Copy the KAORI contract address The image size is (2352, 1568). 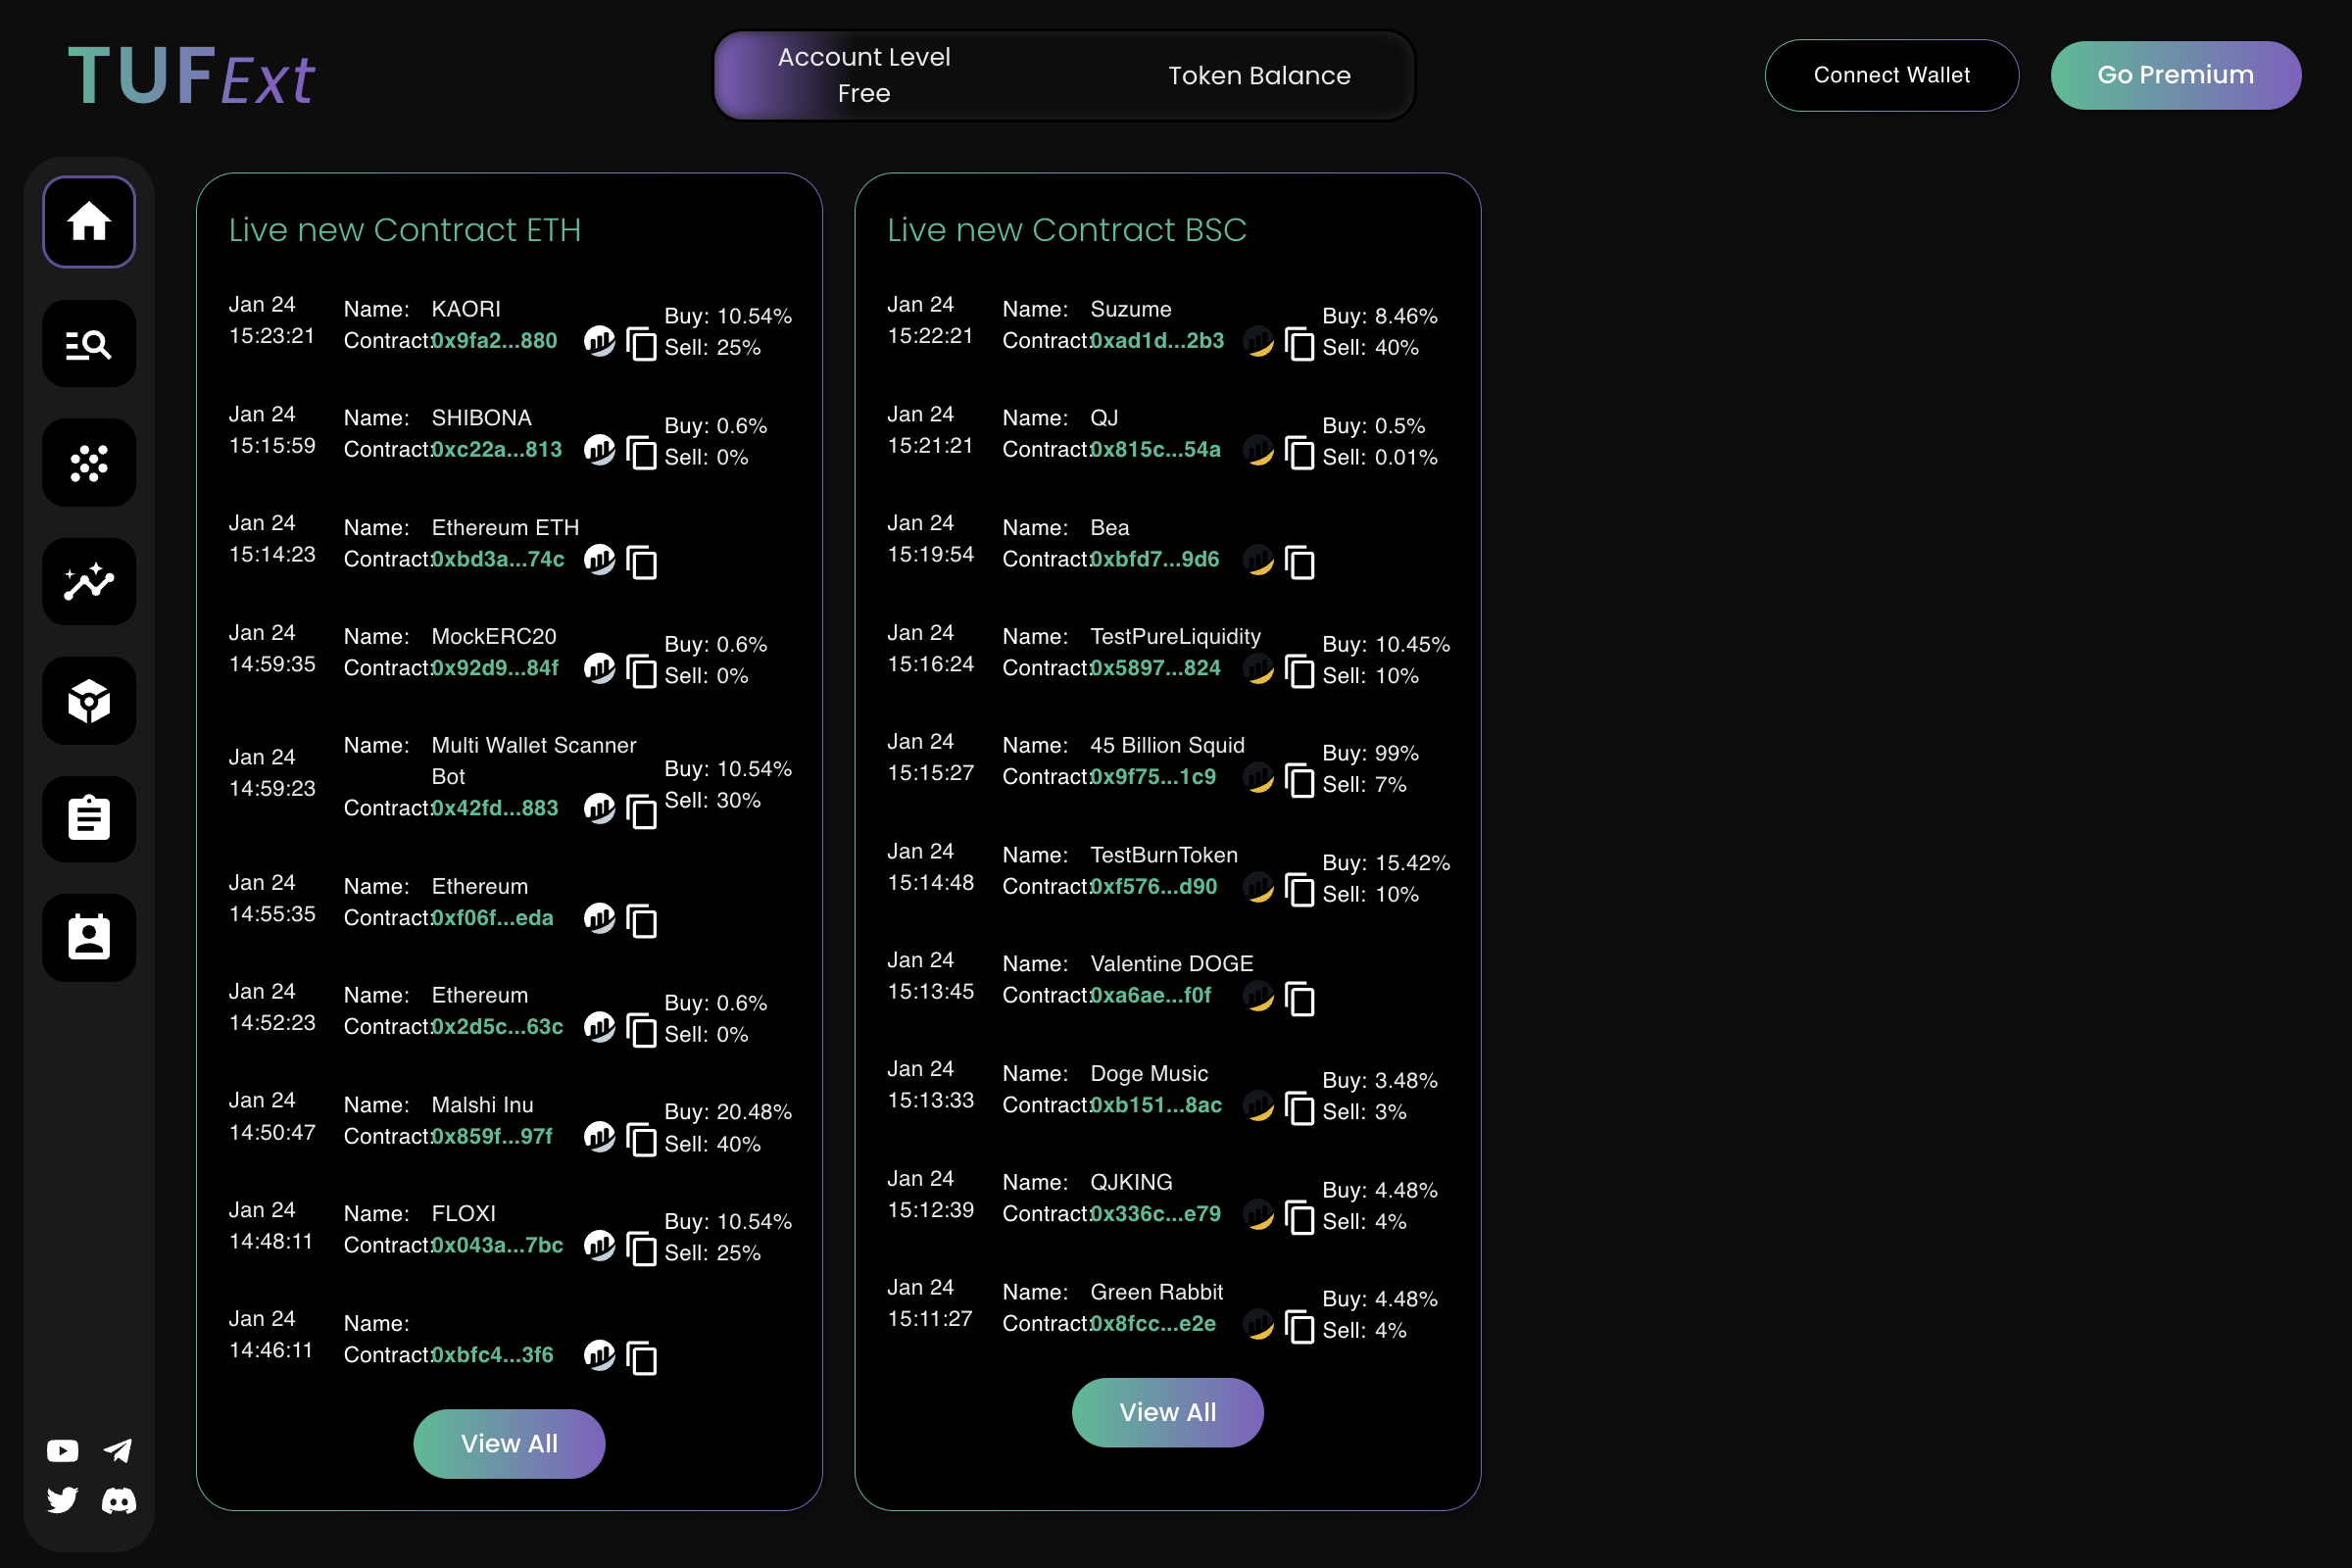[x=641, y=344]
